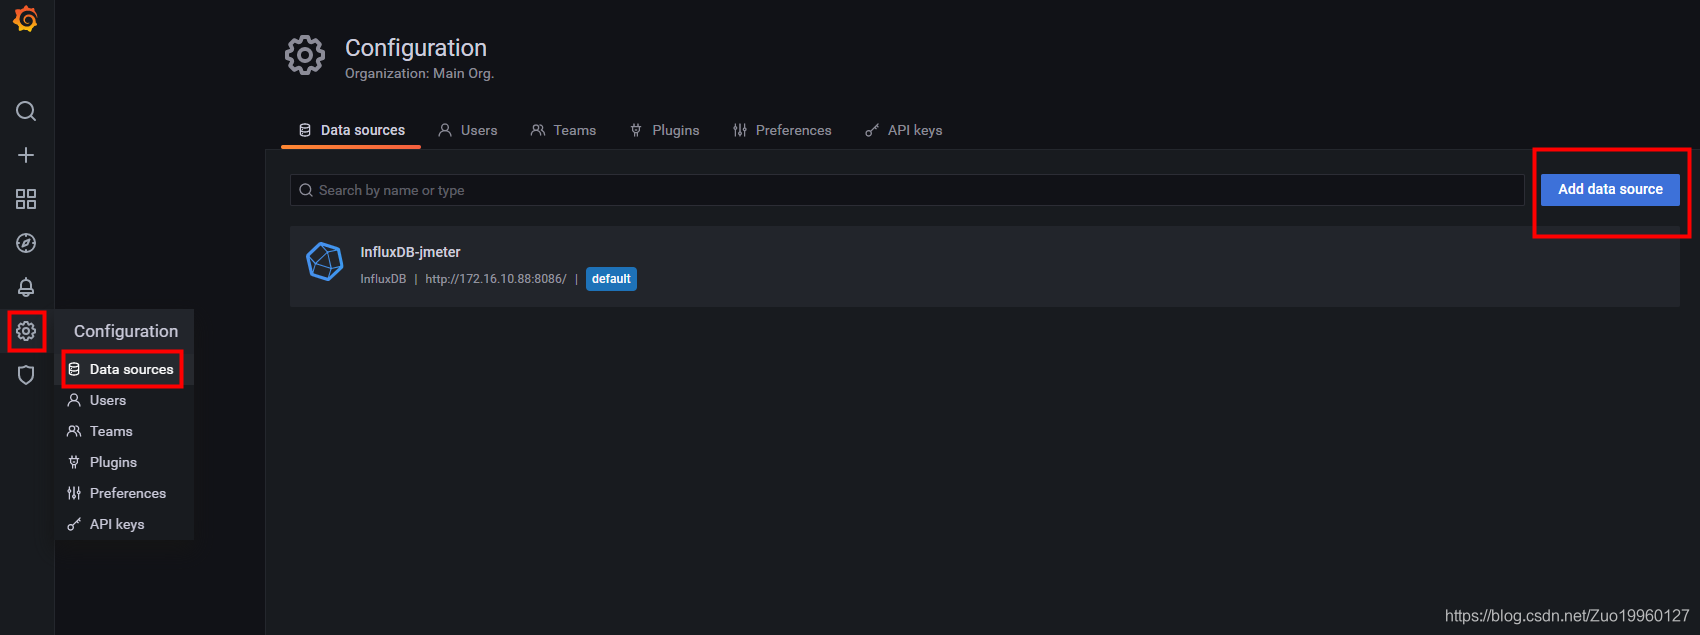Screen dimensions: 1700x635
Task: Select Users in Configuration flyout menu
Action: point(123,400)
